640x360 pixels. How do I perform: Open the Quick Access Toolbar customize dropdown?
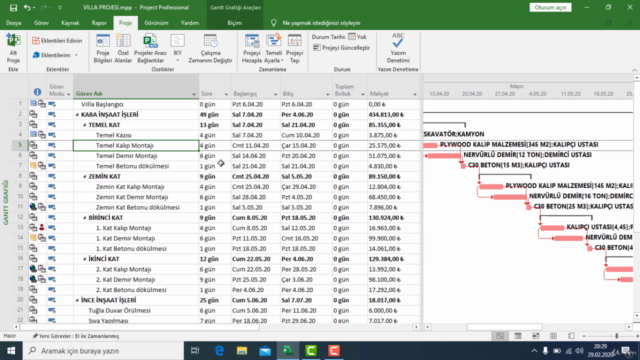point(60,7)
